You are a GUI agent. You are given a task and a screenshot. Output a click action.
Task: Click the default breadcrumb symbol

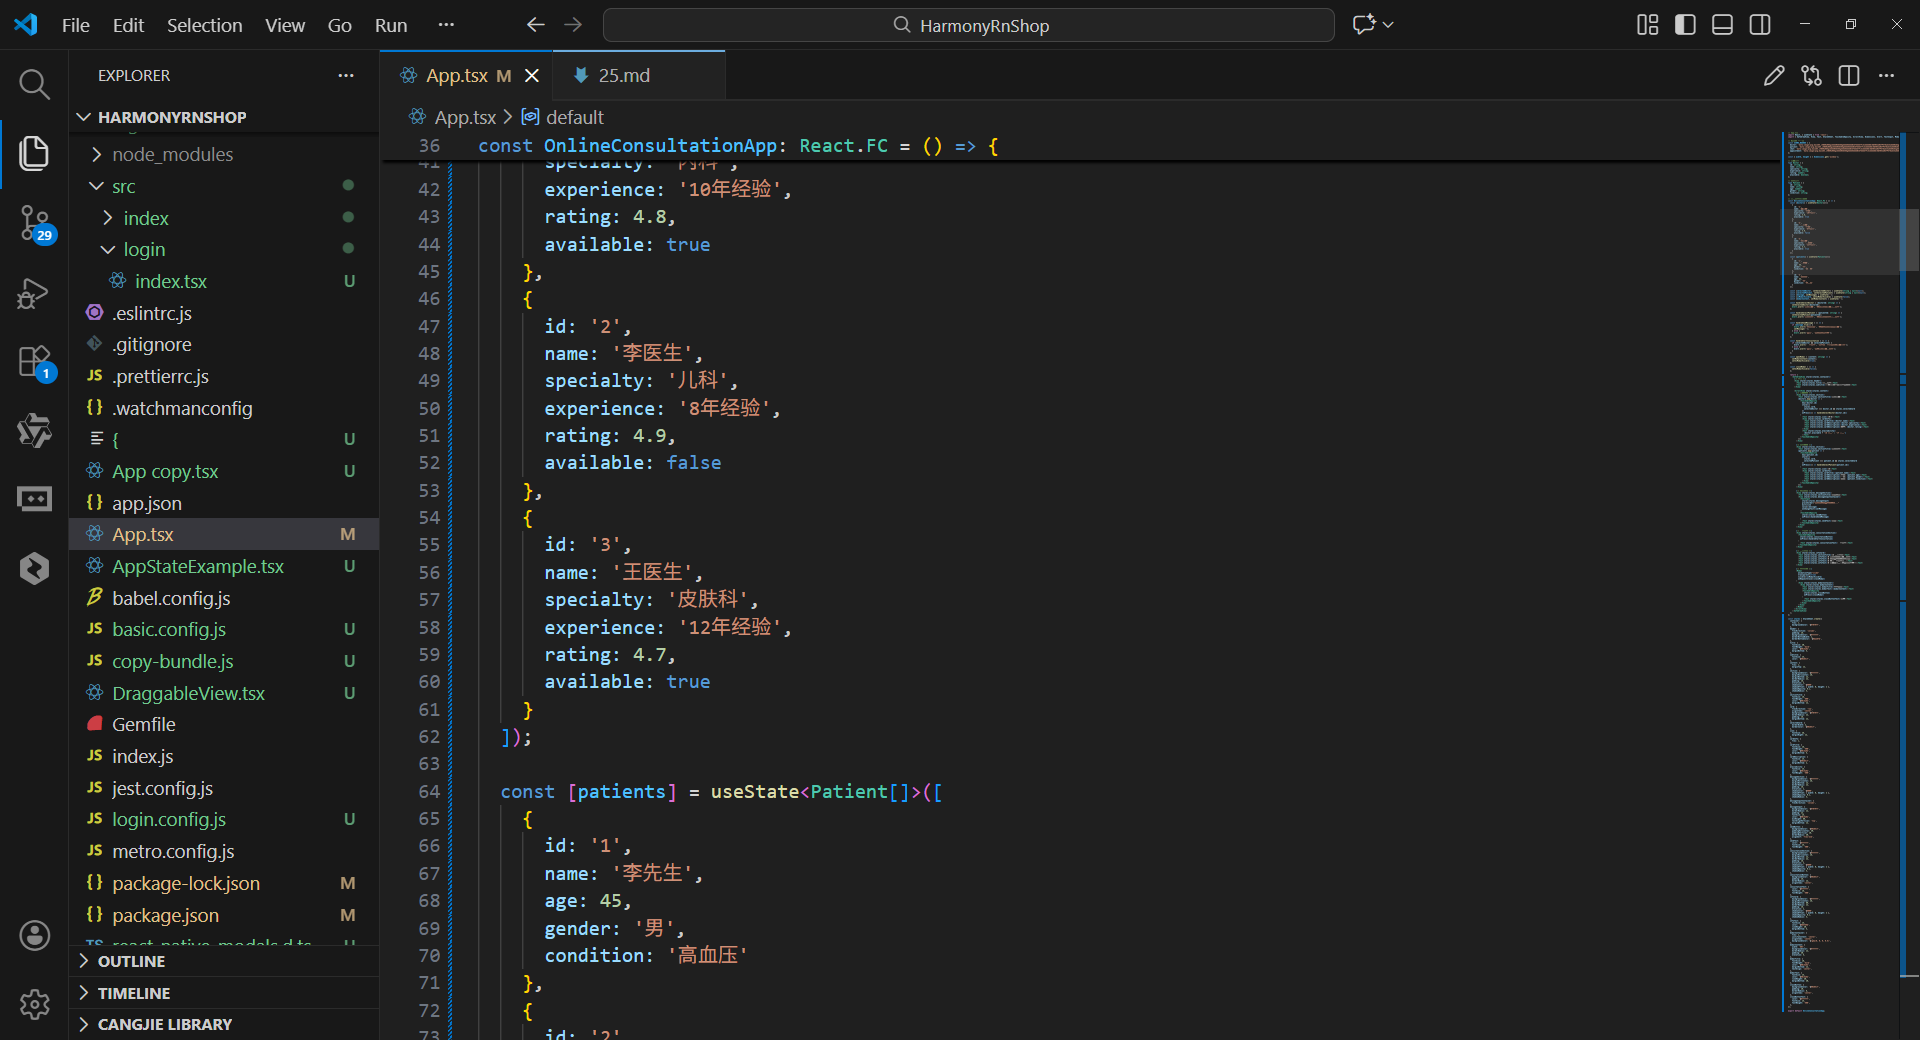pyautogui.click(x=563, y=117)
